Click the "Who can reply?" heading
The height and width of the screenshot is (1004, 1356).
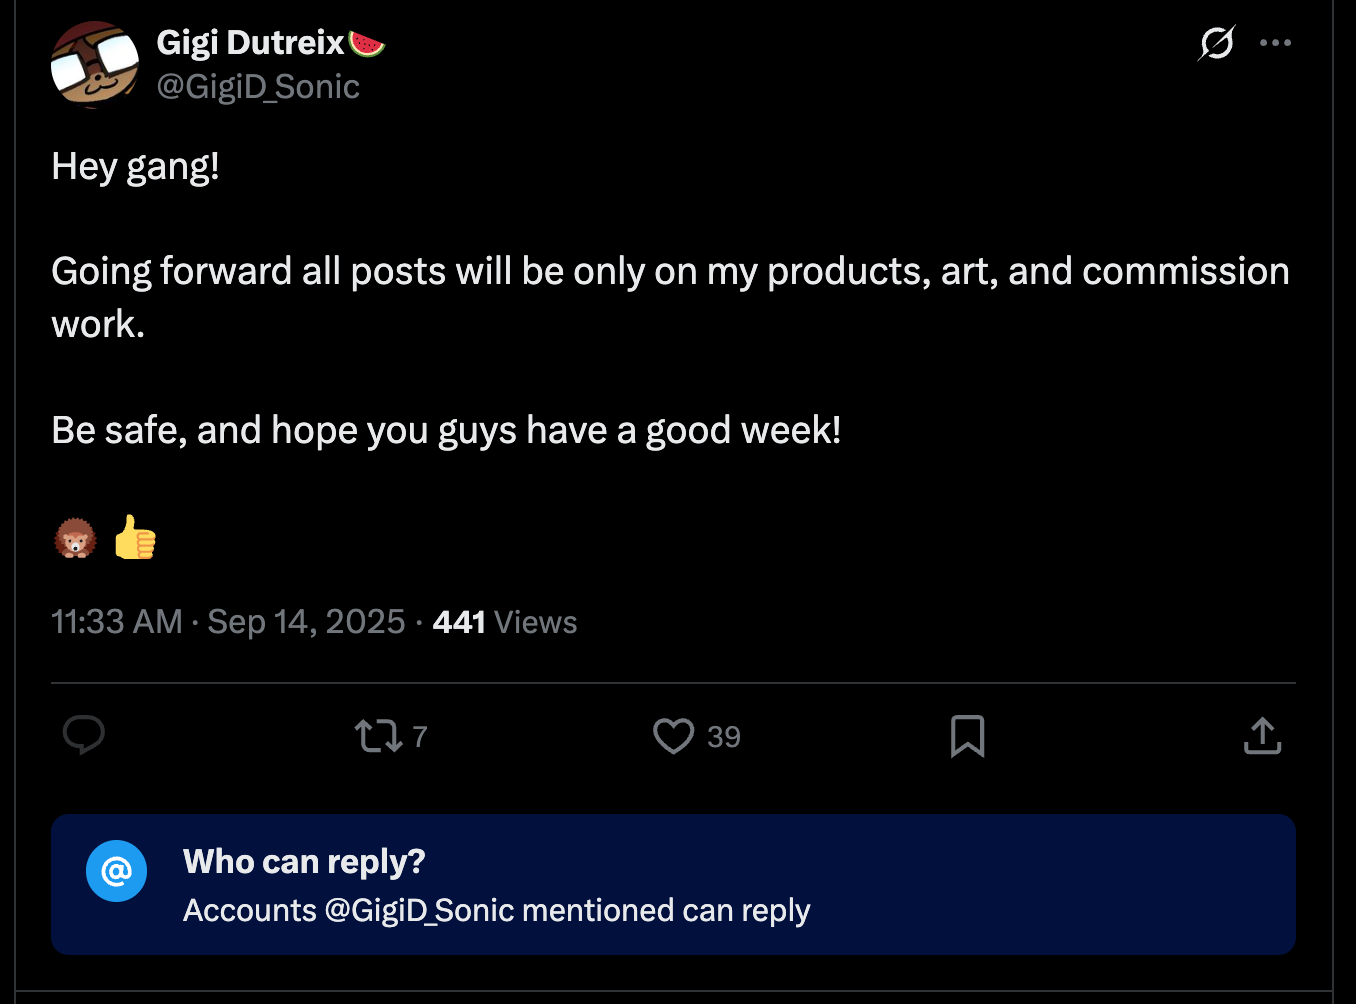(x=304, y=862)
